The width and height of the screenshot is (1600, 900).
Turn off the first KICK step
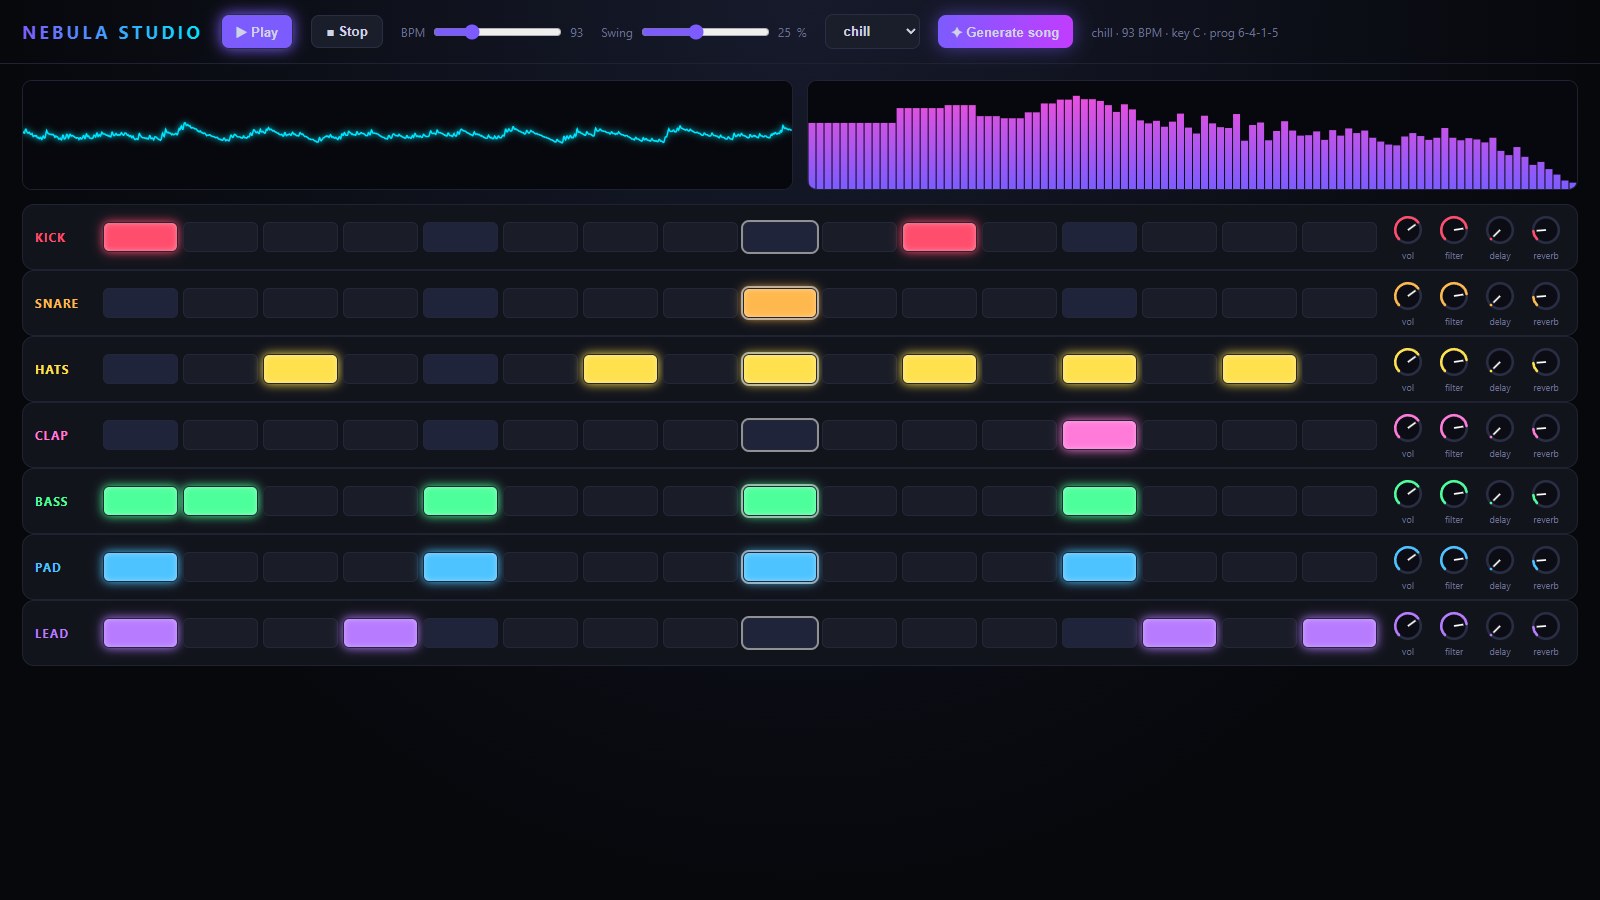(140, 237)
